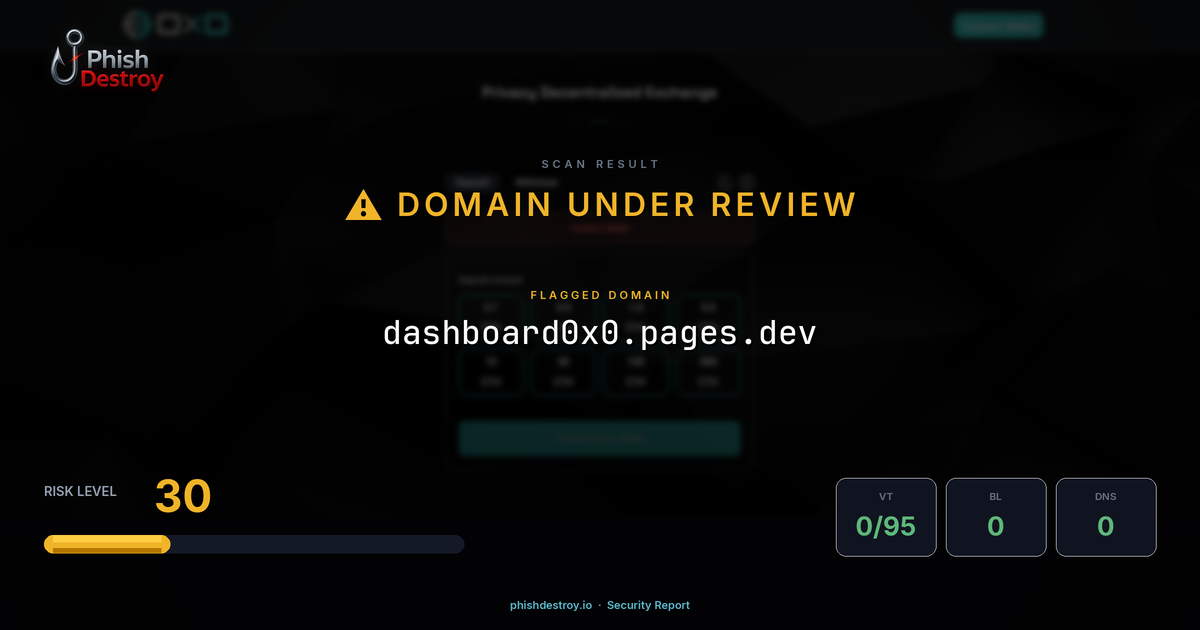Toggle the scan result status indicator

click(x=599, y=163)
